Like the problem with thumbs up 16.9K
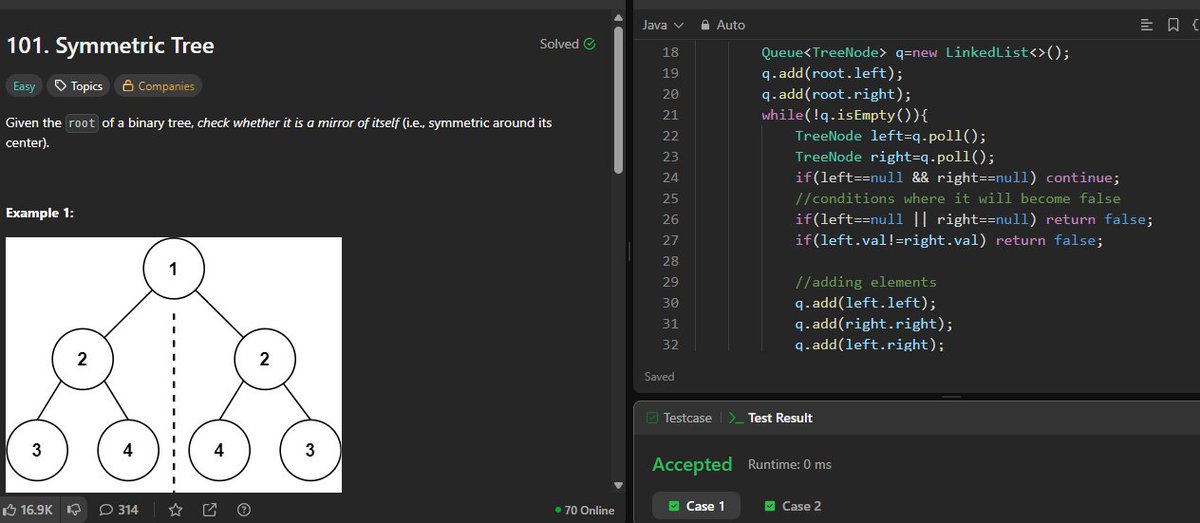1200x523 pixels. [x=29, y=510]
